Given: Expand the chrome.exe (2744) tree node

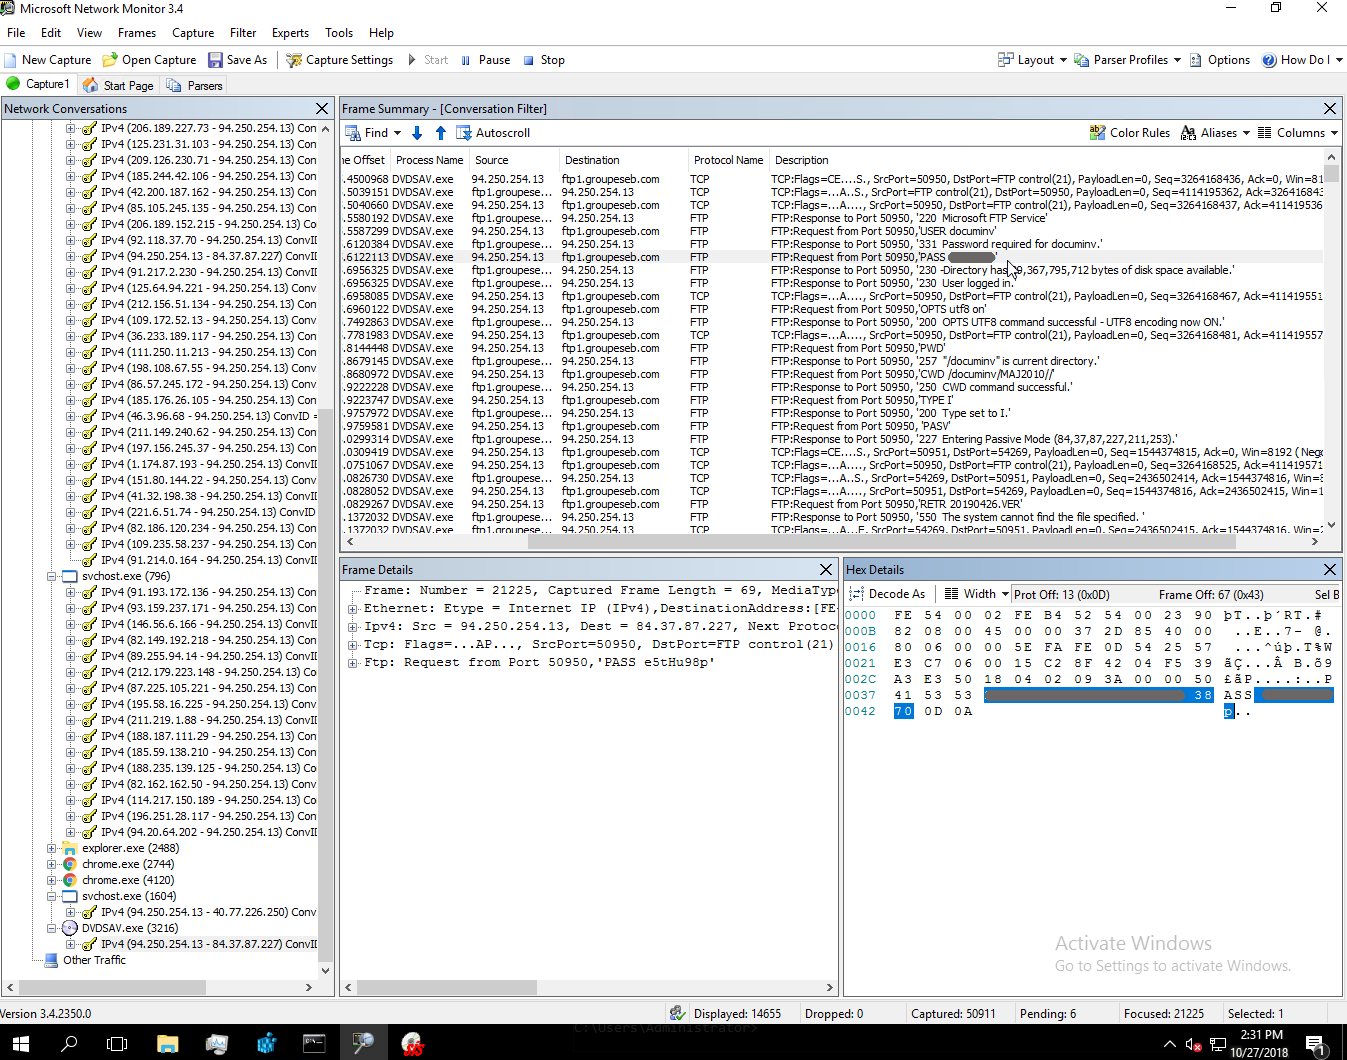Looking at the screenshot, I should tap(52, 864).
